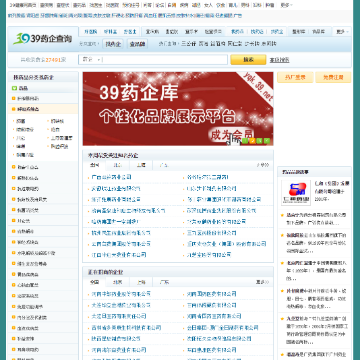This screenshot has height=360, width=360.
Task: Expand the green 药品 category header icon
Action: pyautogui.click(x=14, y=88)
